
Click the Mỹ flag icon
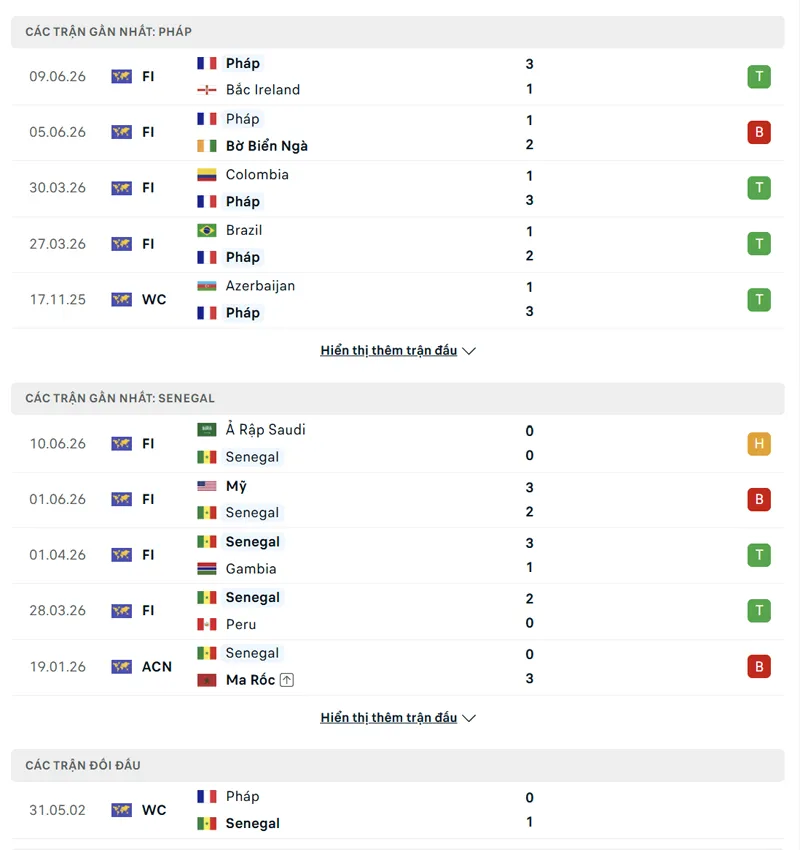click(x=207, y=486)
